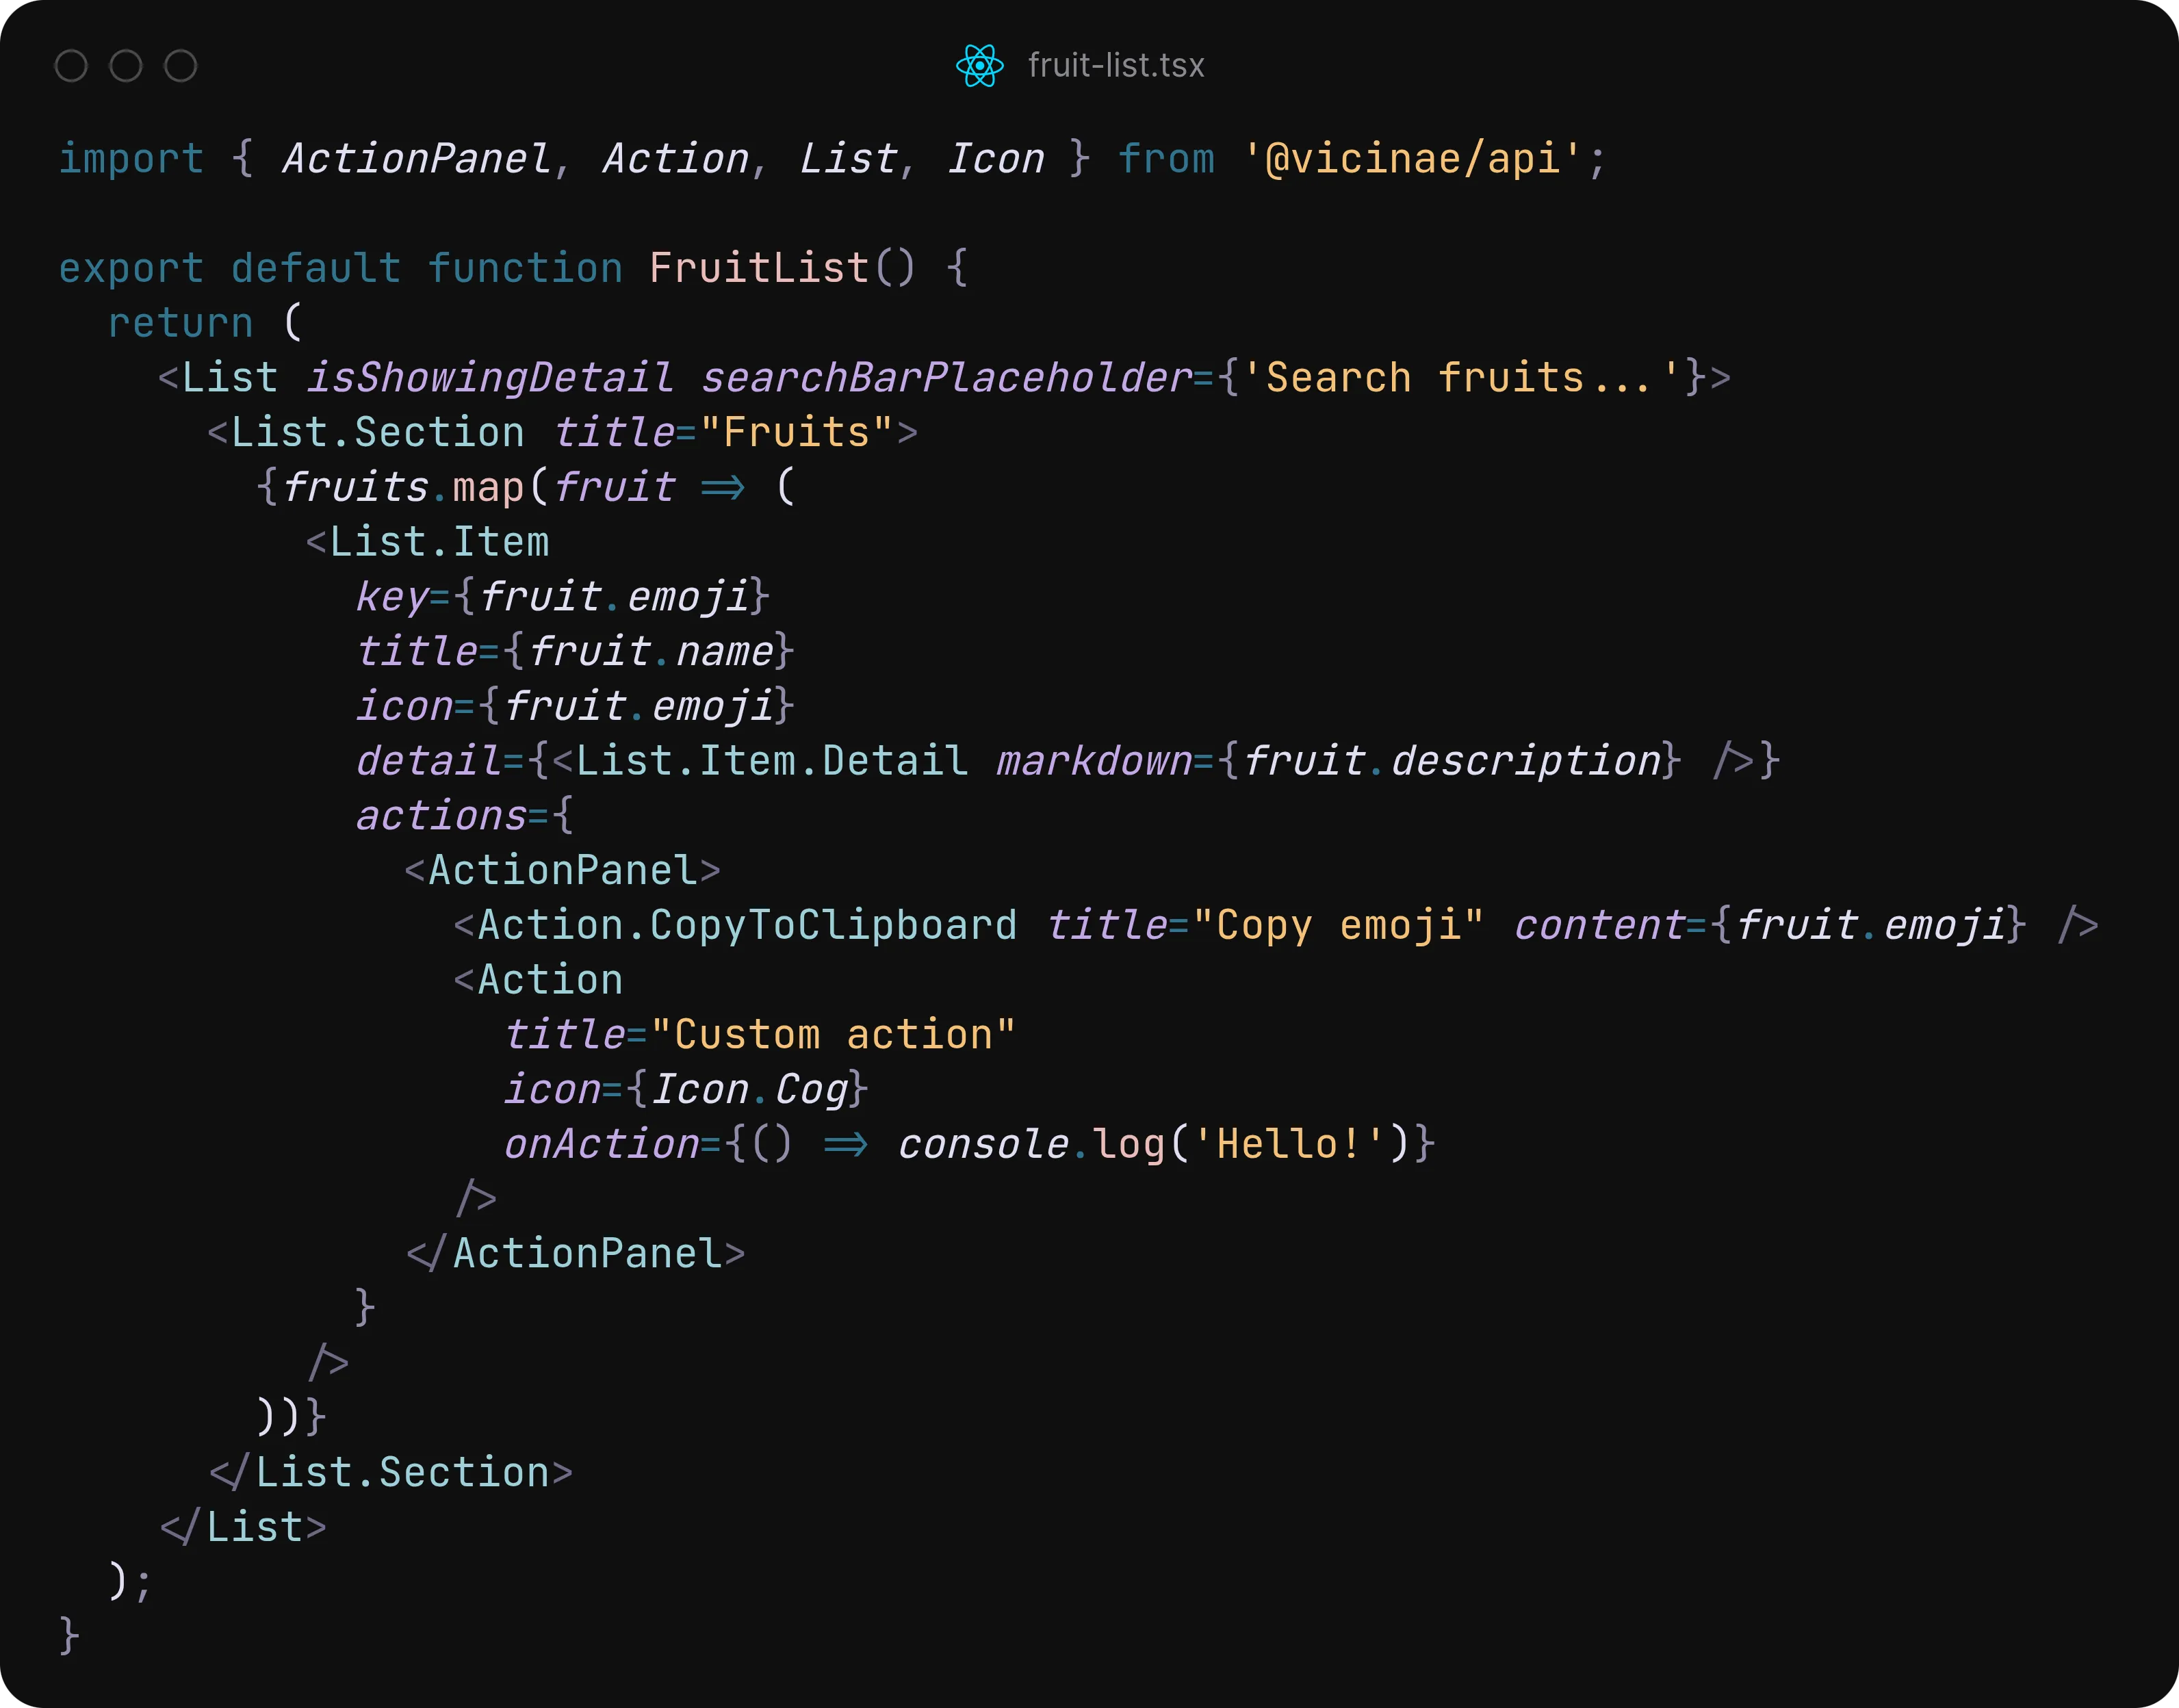Viewport: 2179px width, 1708px height.
Task: Click the "Fruits" section title string
Action: coord(796,433)
